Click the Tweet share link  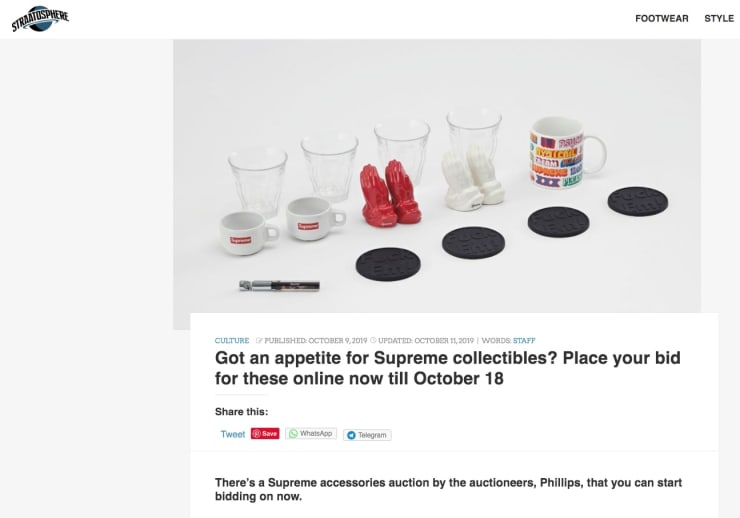click(233, 434)
